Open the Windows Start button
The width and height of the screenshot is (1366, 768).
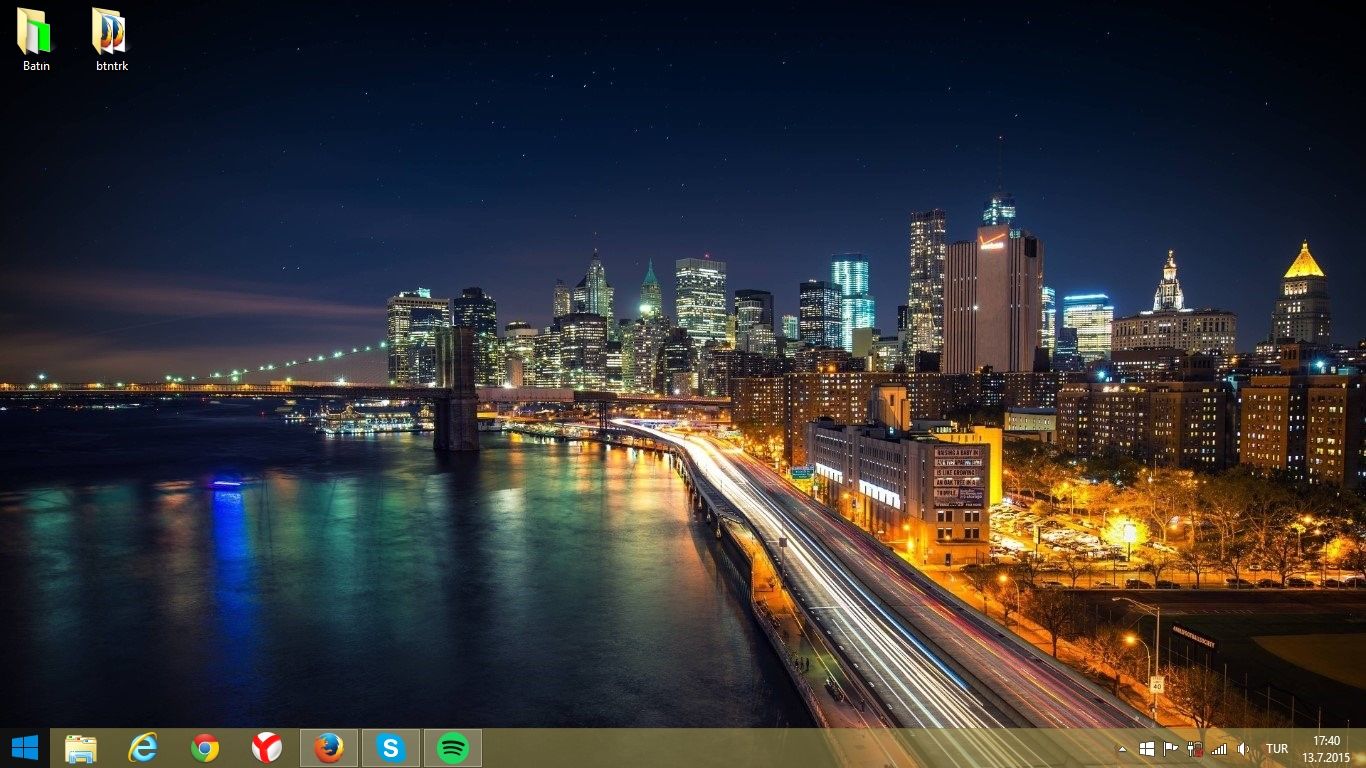24,747
